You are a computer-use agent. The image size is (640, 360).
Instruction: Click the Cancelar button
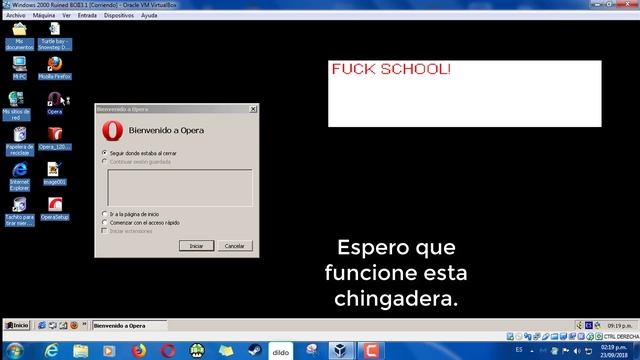point(235,246)
